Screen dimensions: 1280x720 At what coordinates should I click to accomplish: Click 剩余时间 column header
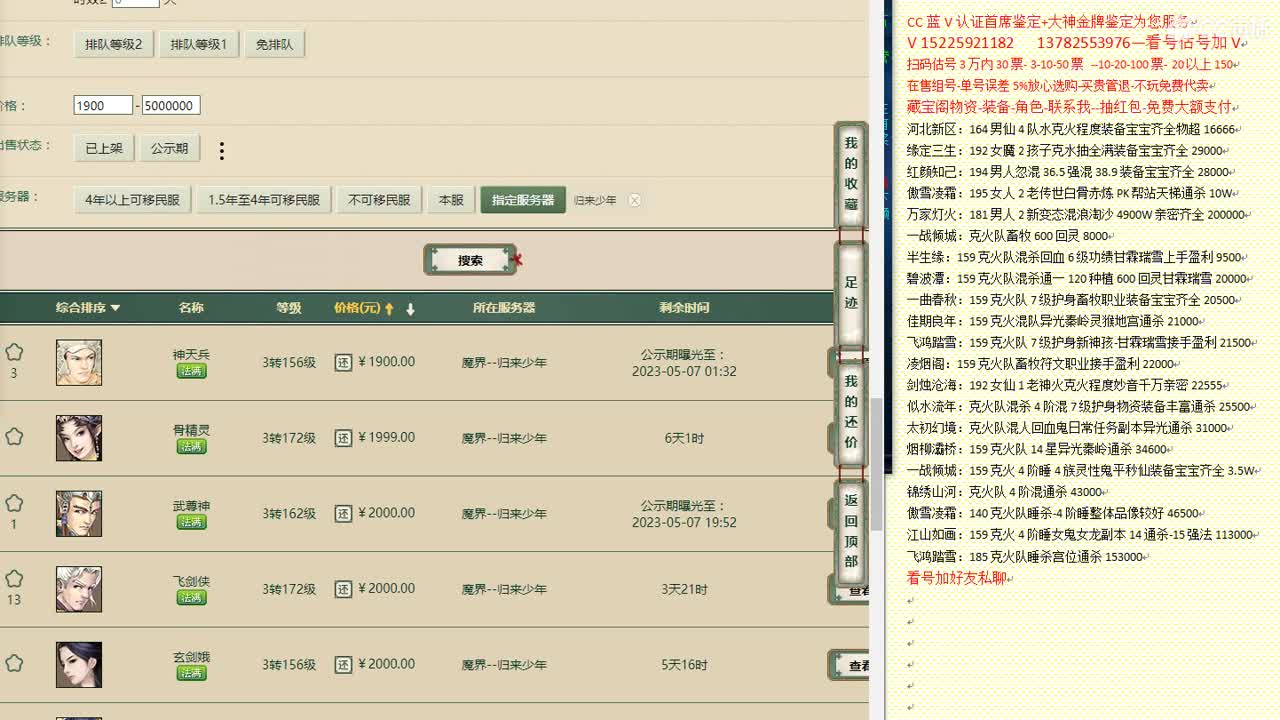(x=684, y=308)
